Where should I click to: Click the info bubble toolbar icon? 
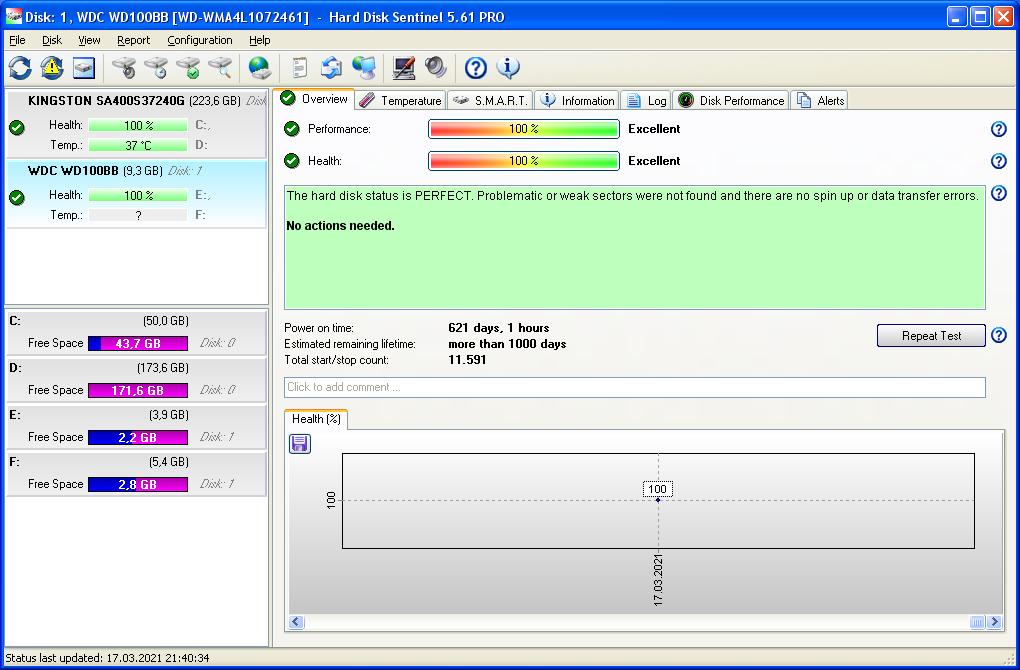(508, 68)
